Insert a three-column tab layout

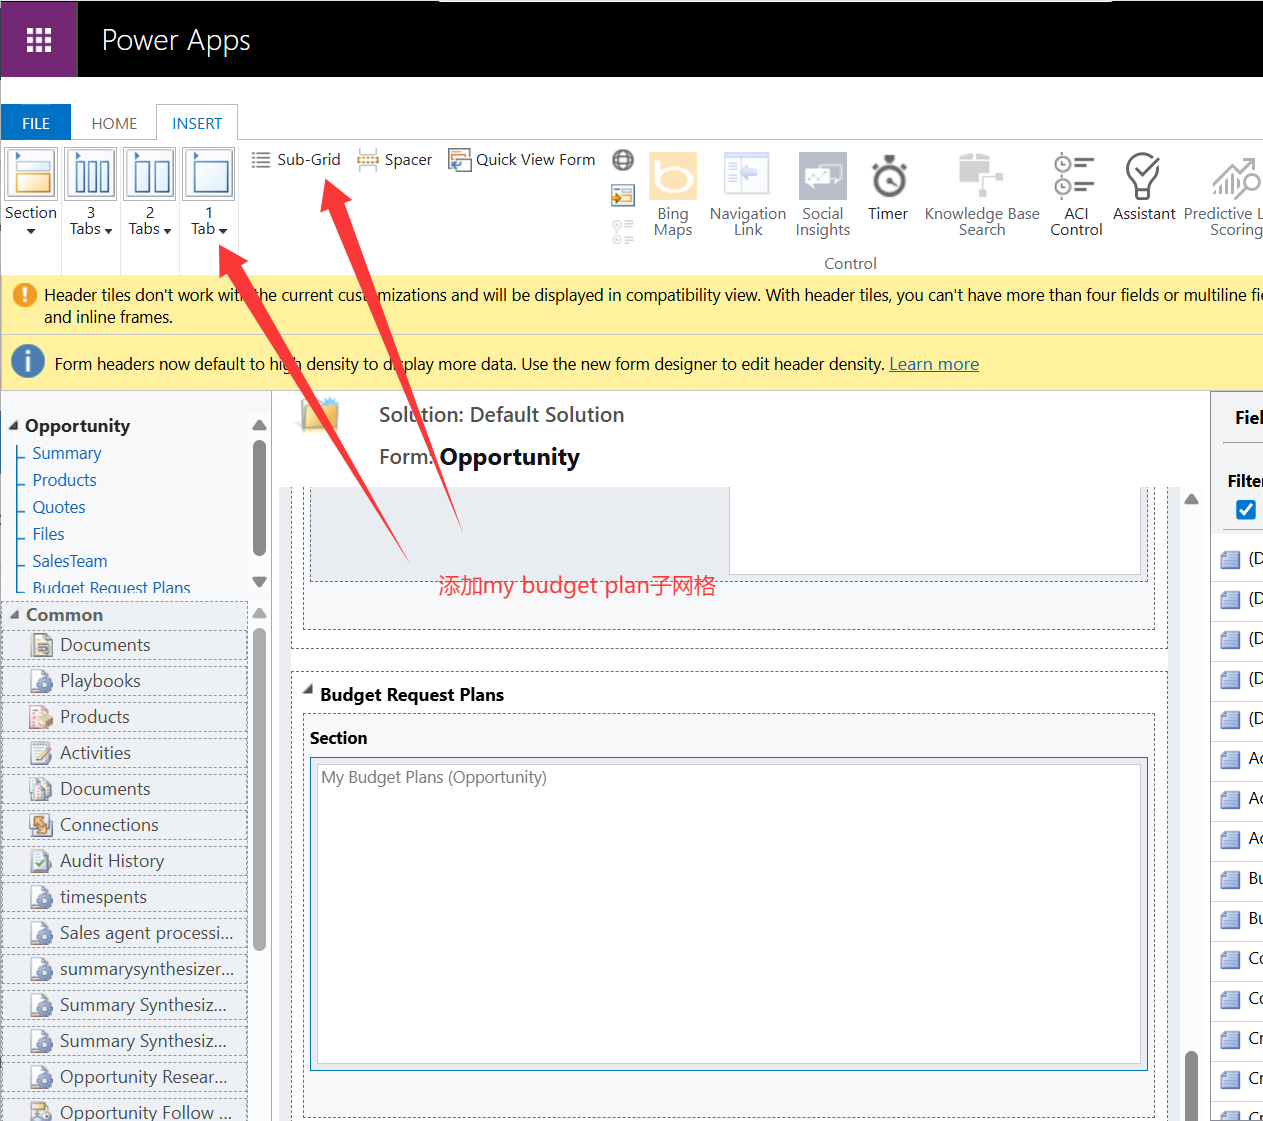92,175
